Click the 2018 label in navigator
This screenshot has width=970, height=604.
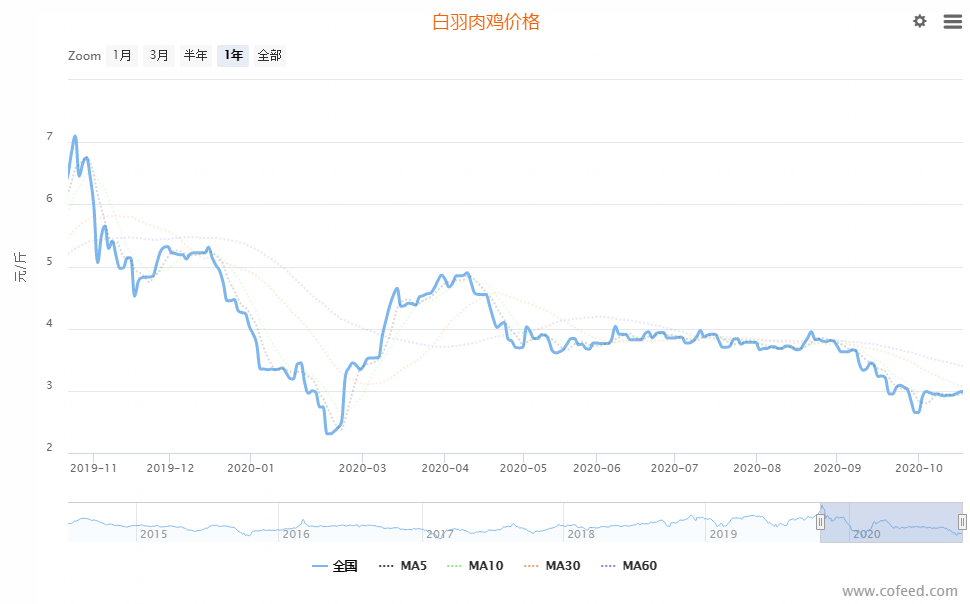[582, 534]
